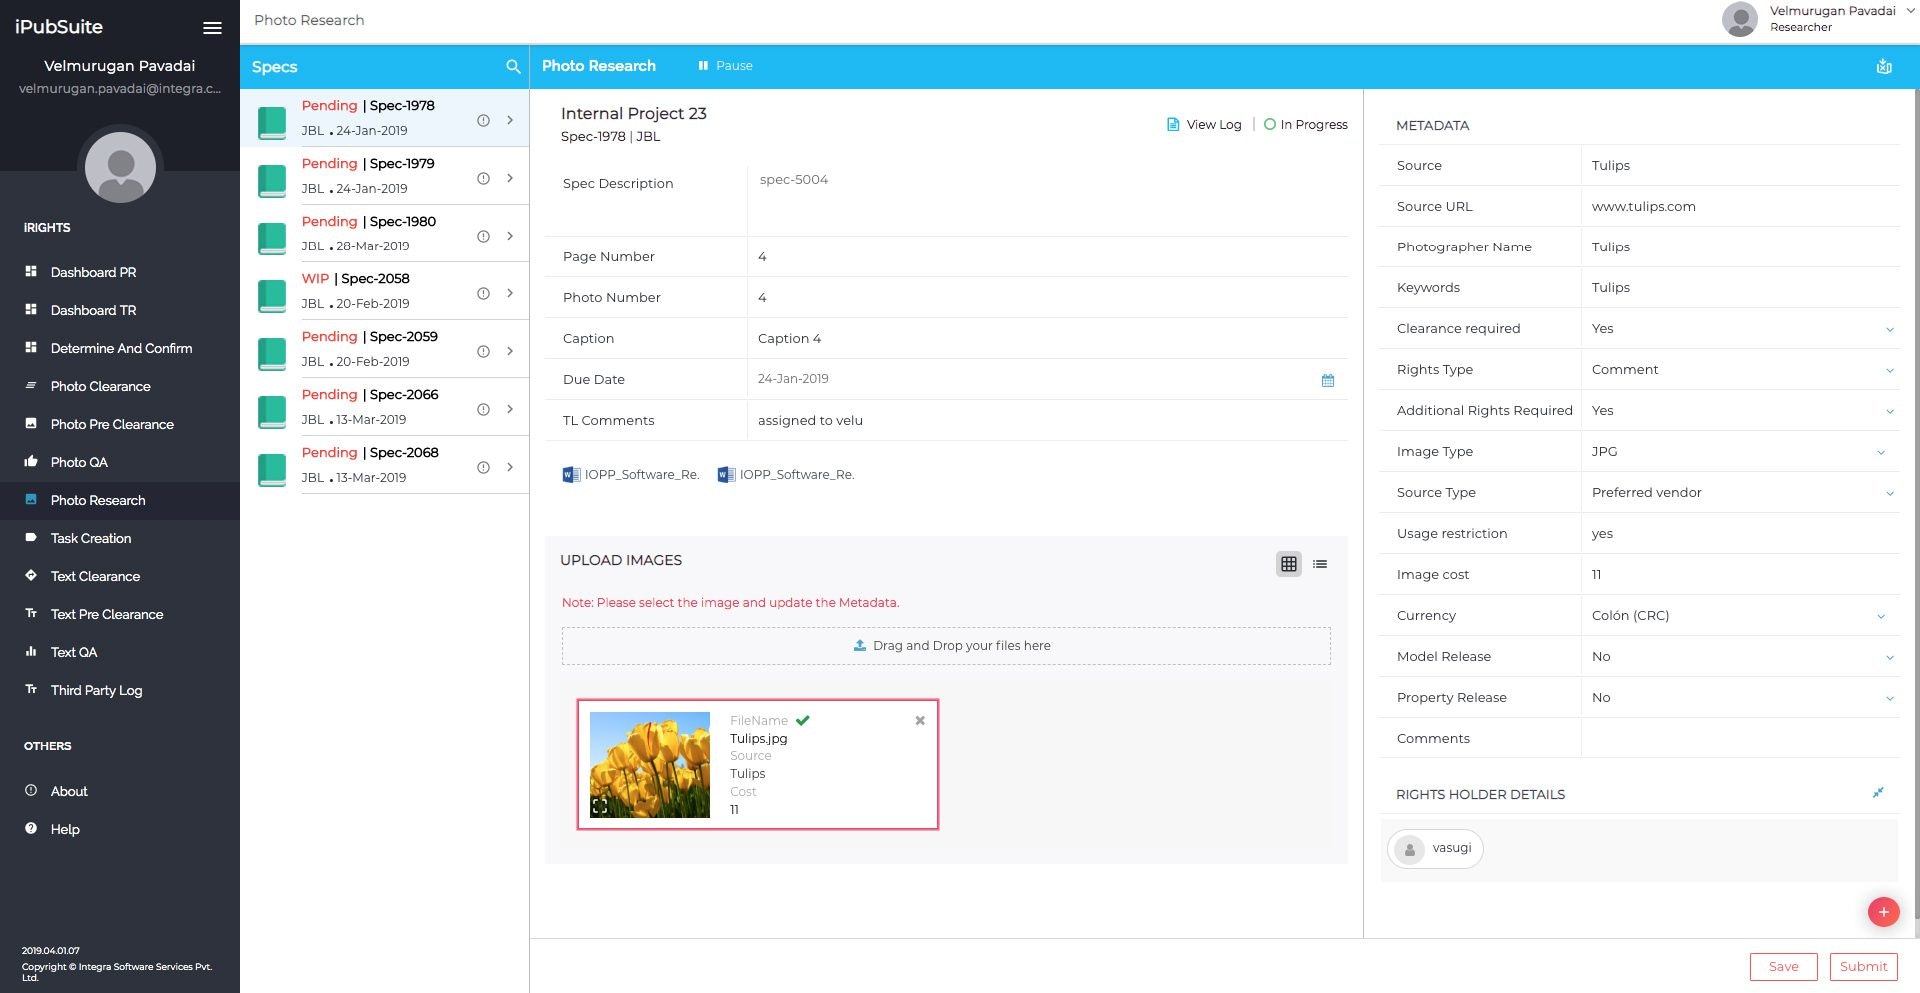The height and width of the screenshot is (993, 1920).
Task: Open Photo Pre Clearance menu item
Action: click(x=120, y=424)
